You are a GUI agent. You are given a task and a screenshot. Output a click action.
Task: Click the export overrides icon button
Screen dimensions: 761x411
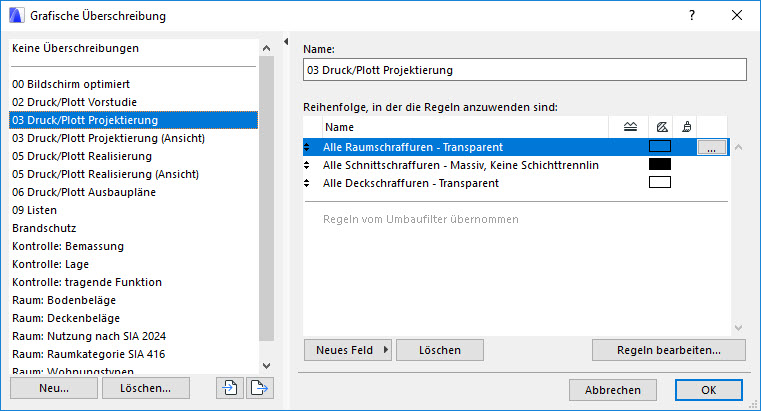tap(260, 388)
